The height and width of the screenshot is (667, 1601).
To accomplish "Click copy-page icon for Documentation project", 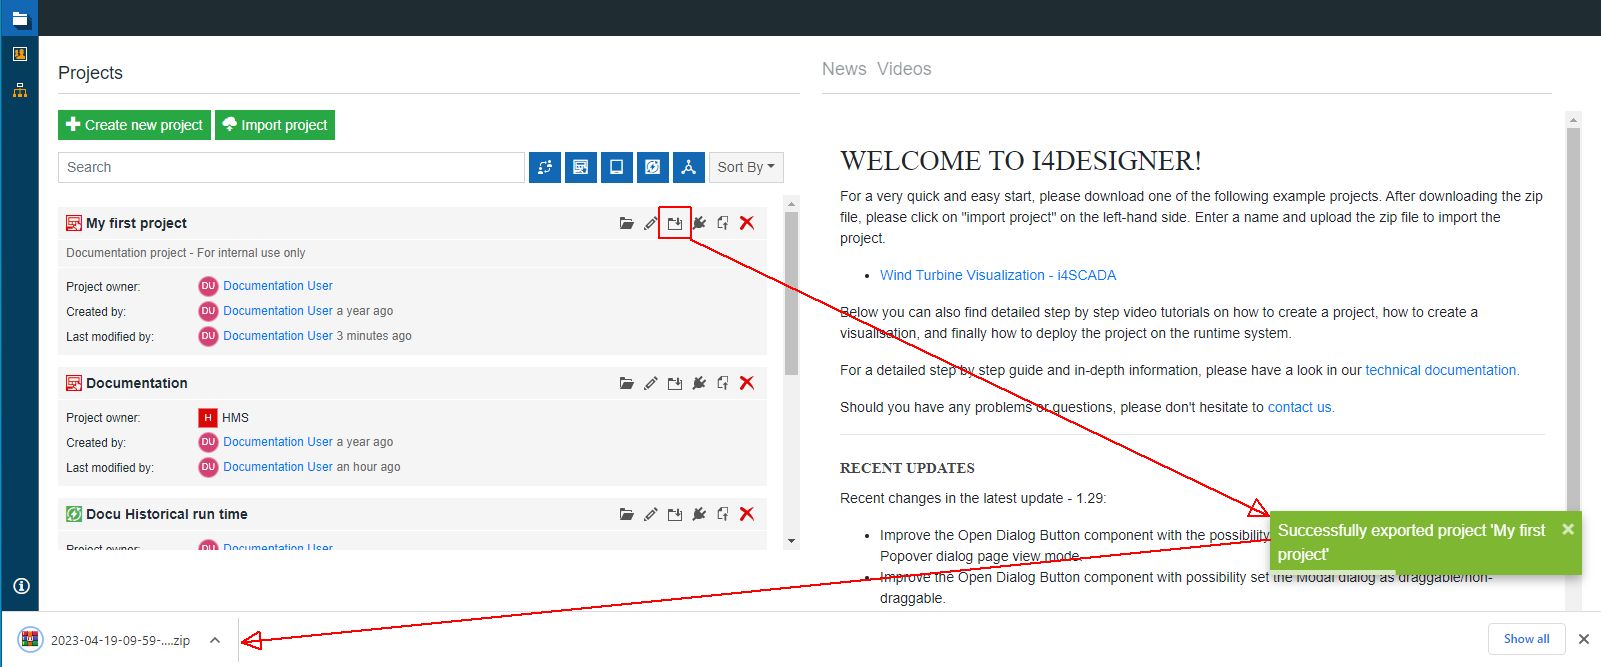I will [723, 383].
